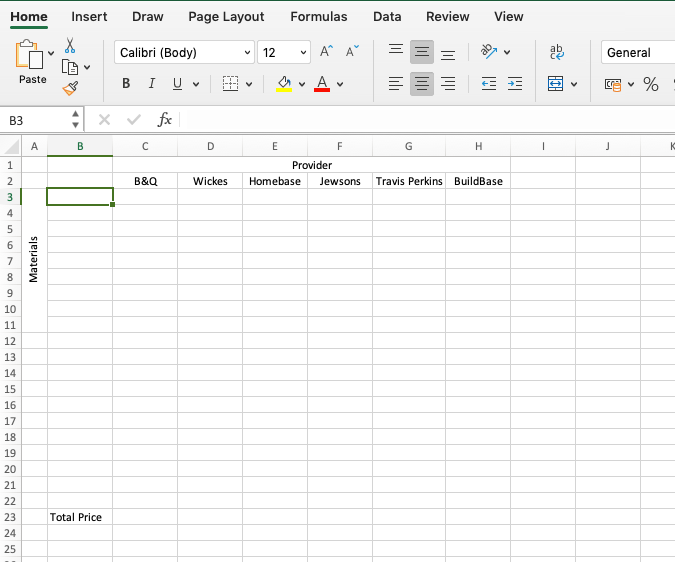Click the Copy icon
The height and width of the screenshot is (562, 675).
pyautogui.click(x=70, y=67)
